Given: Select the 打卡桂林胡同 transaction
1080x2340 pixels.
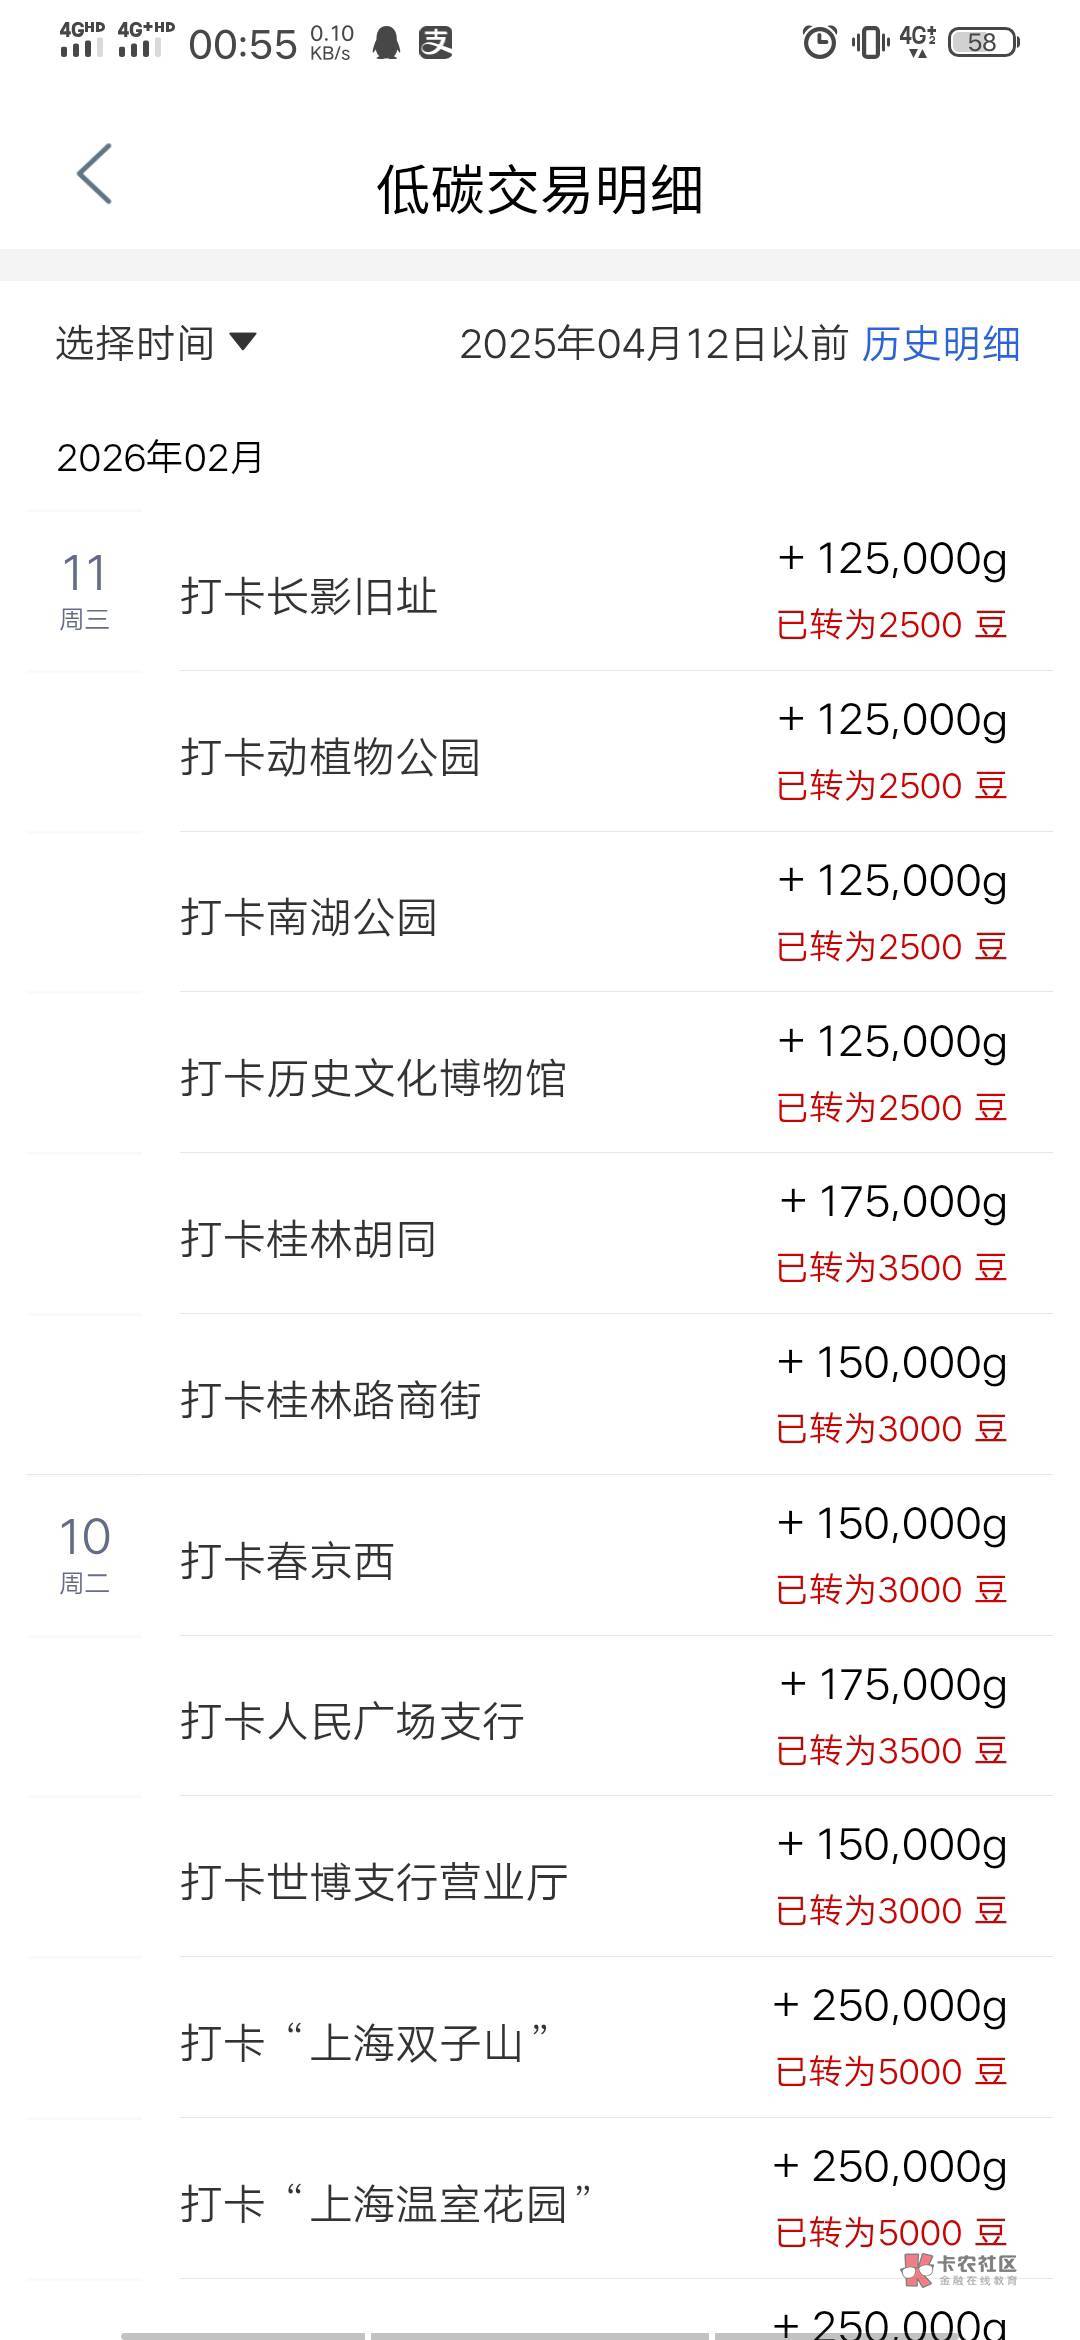Looking at the screenshot, I should (x=308, y=1239).
